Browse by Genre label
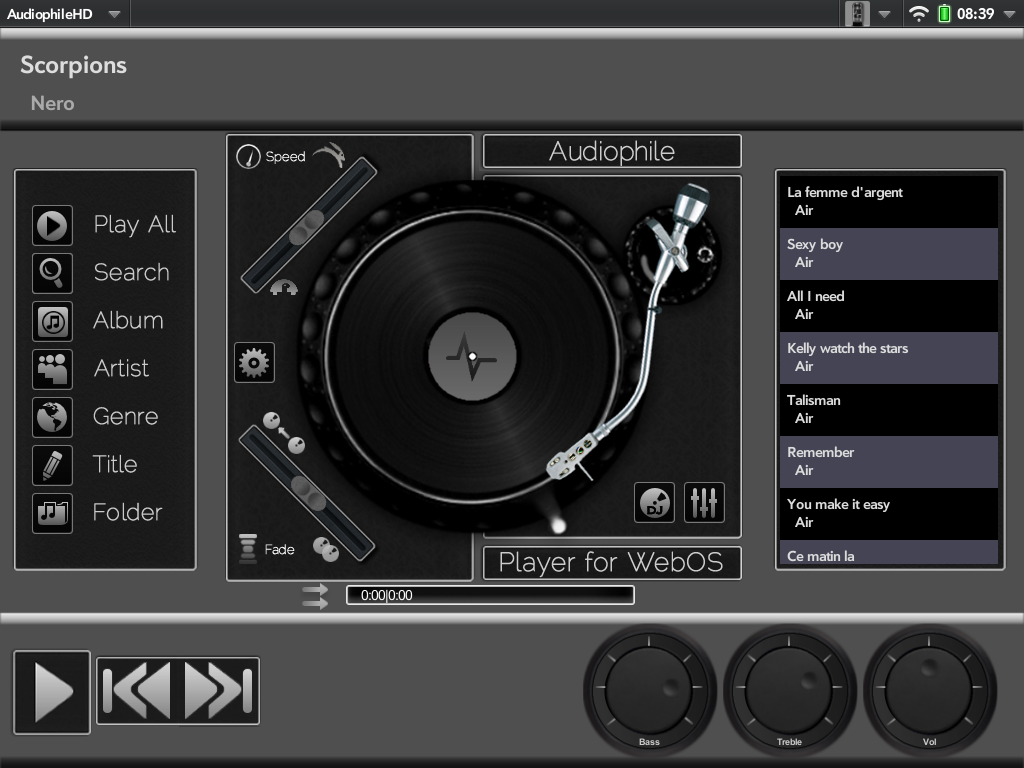This screenshot has height=768, width=1024. click(125, 417)
